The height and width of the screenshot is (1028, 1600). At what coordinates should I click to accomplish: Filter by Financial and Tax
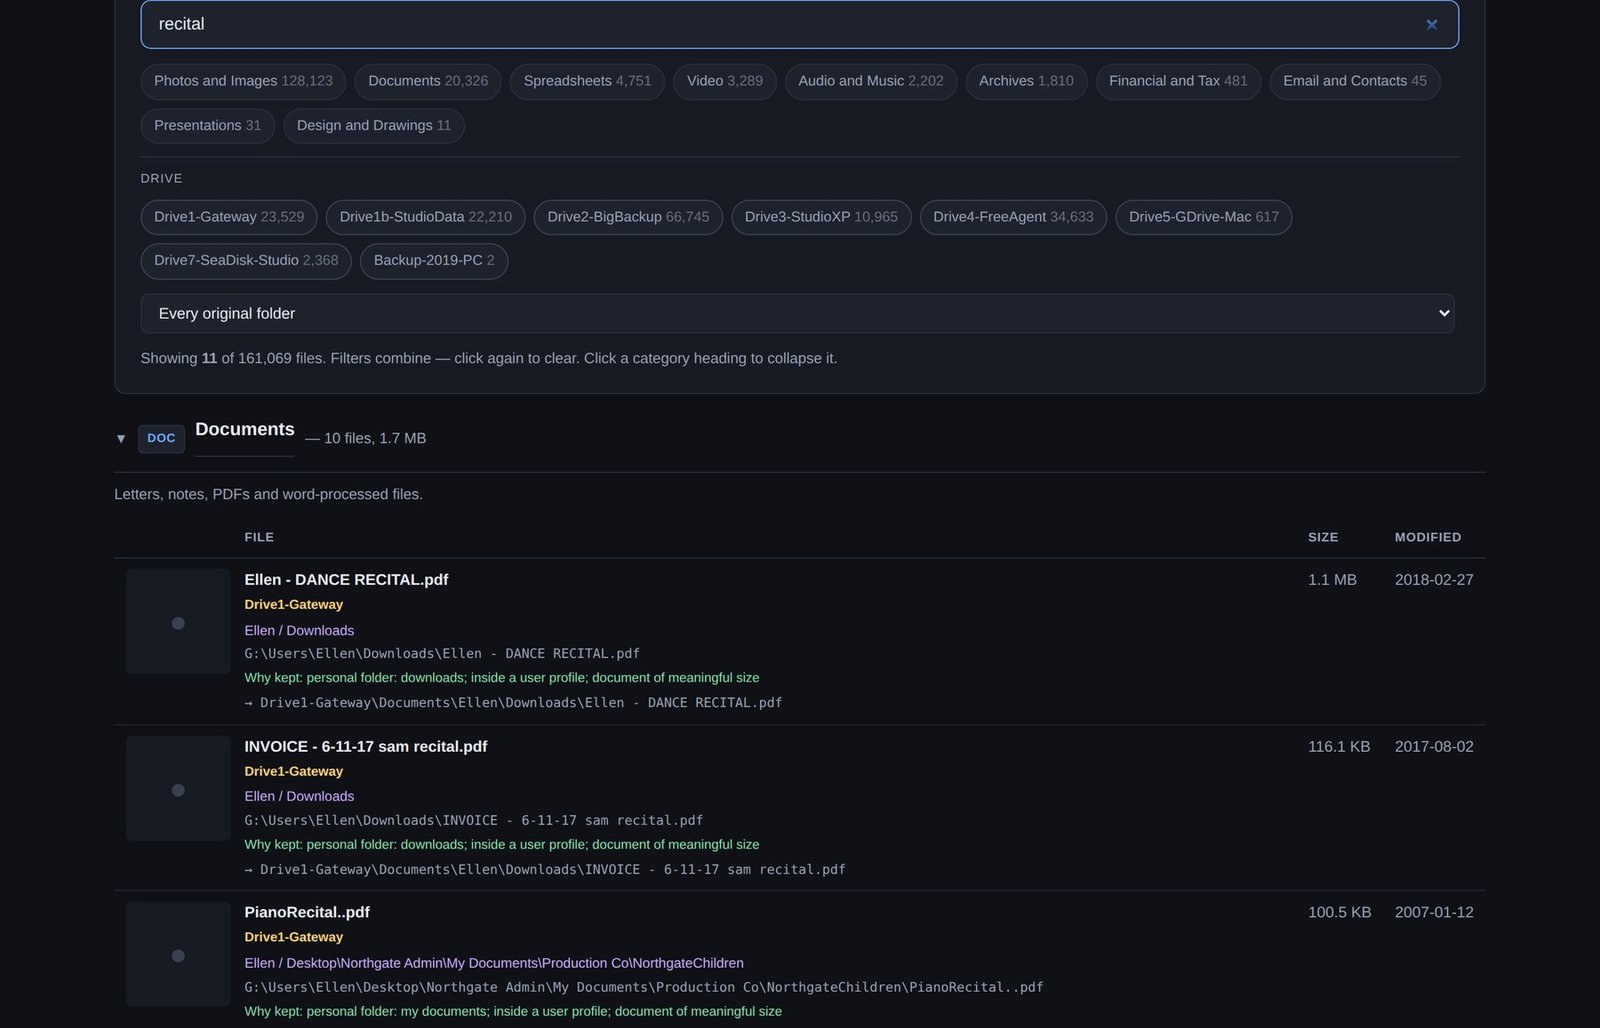coord(1178,81)
